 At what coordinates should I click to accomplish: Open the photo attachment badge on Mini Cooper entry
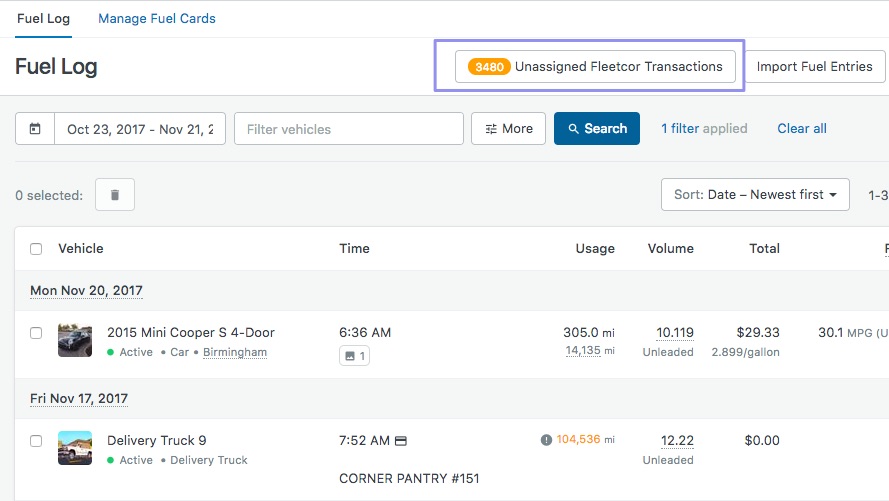pyautogui.click(x=354, y=355)
